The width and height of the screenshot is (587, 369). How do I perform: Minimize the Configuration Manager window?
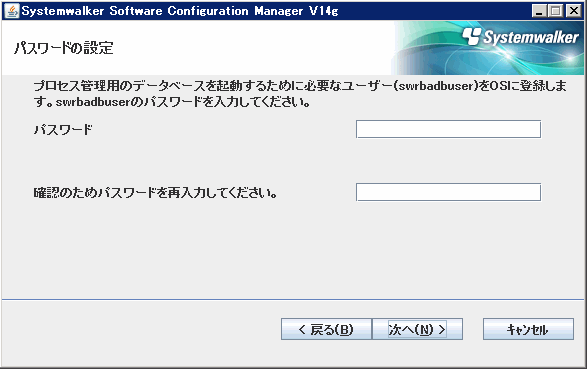(539, 11)
